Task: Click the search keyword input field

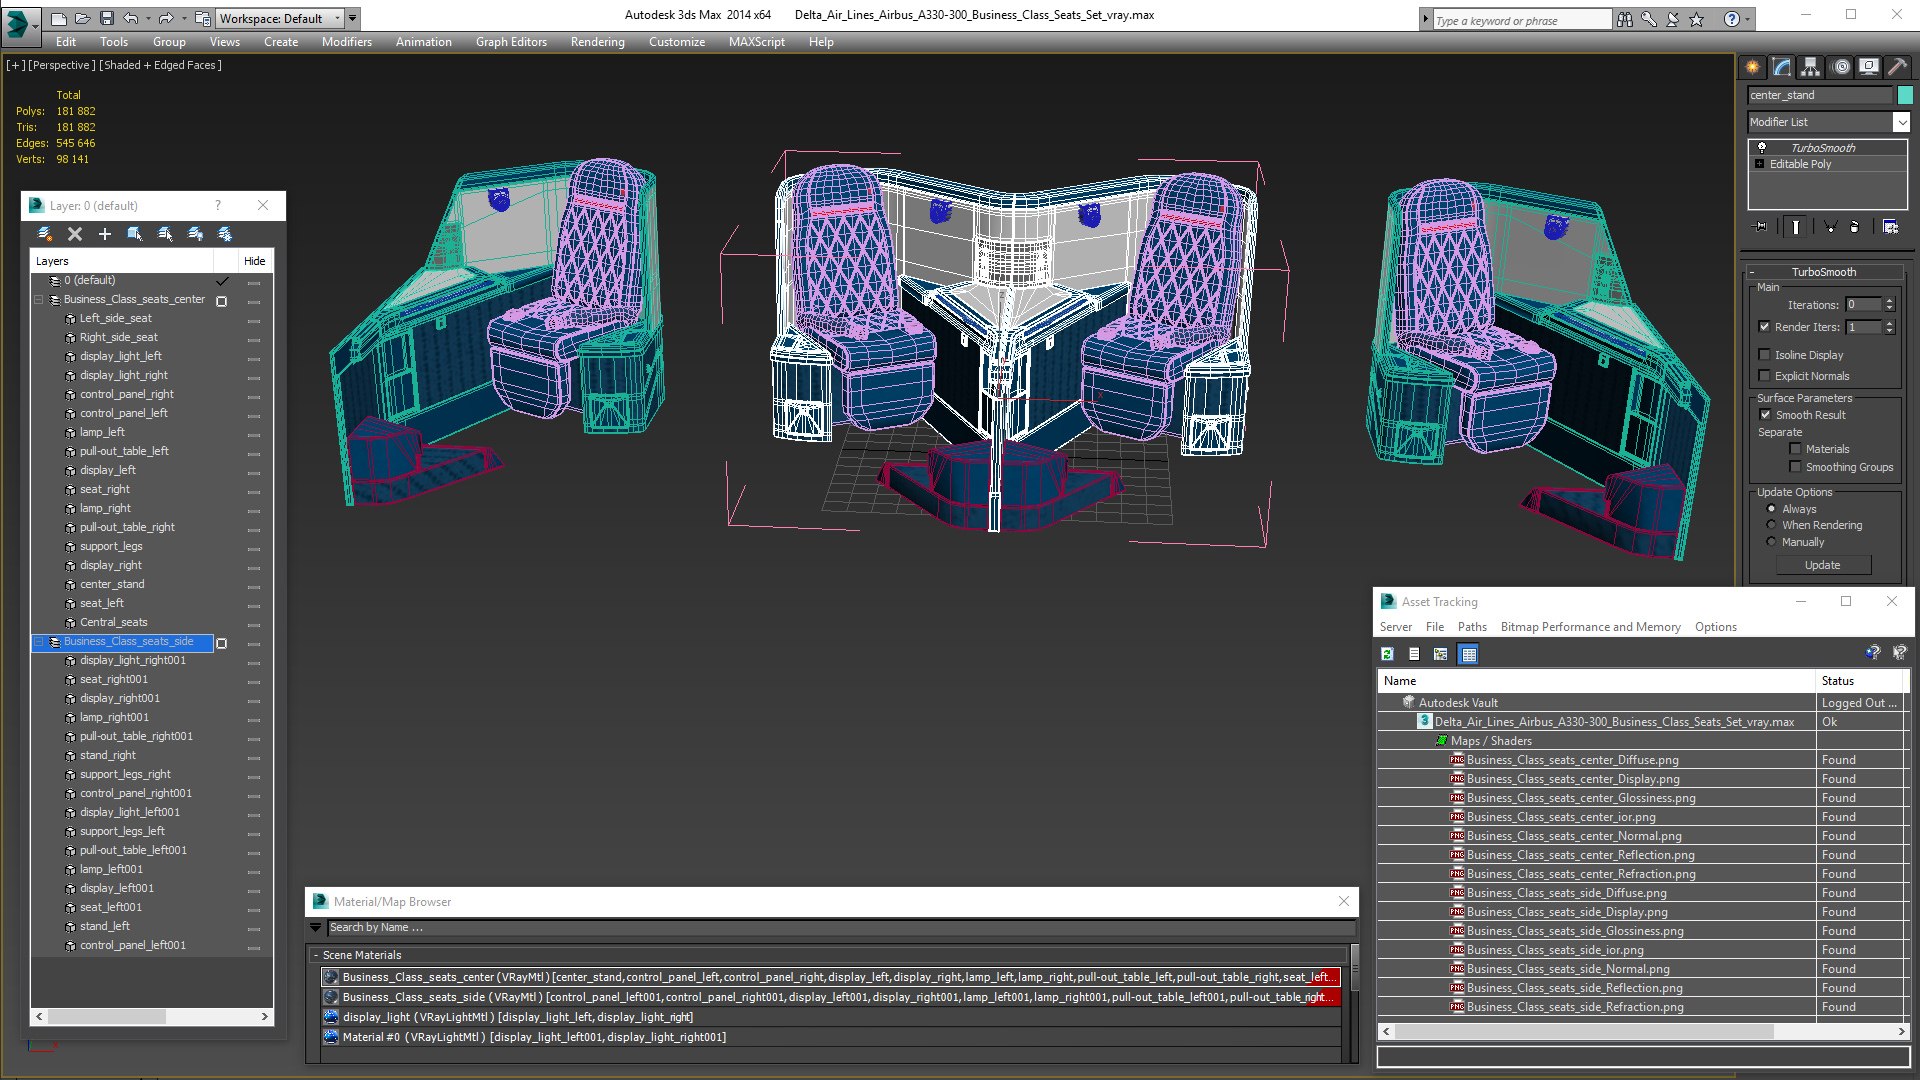Action: 1521,20
